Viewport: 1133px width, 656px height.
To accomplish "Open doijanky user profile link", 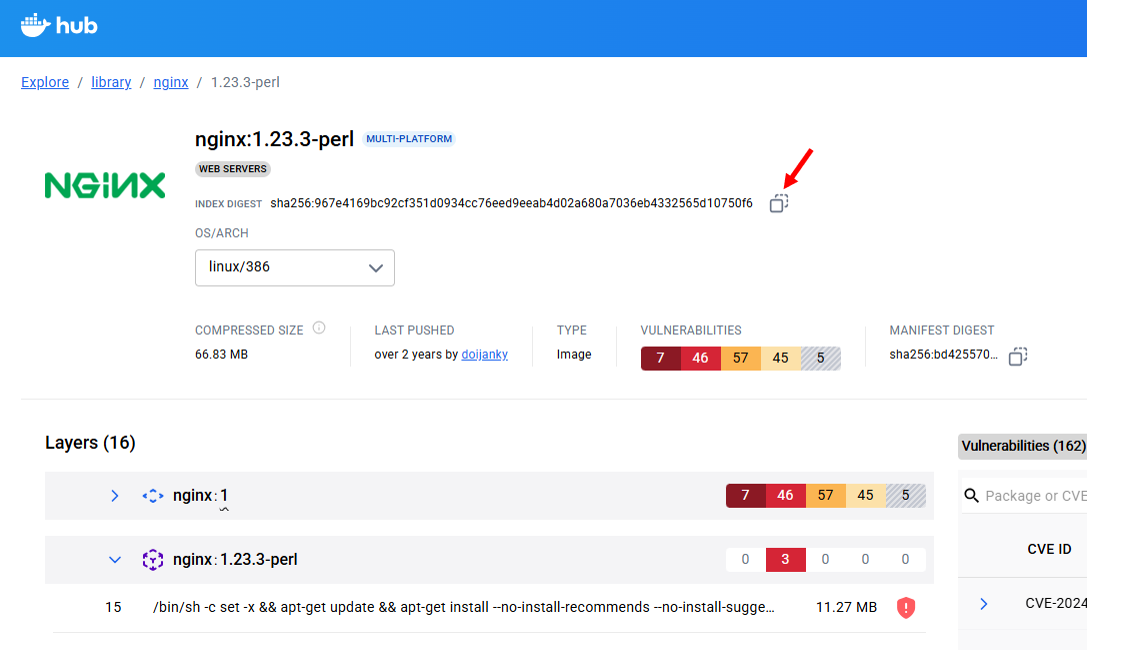I will (484, 355).
